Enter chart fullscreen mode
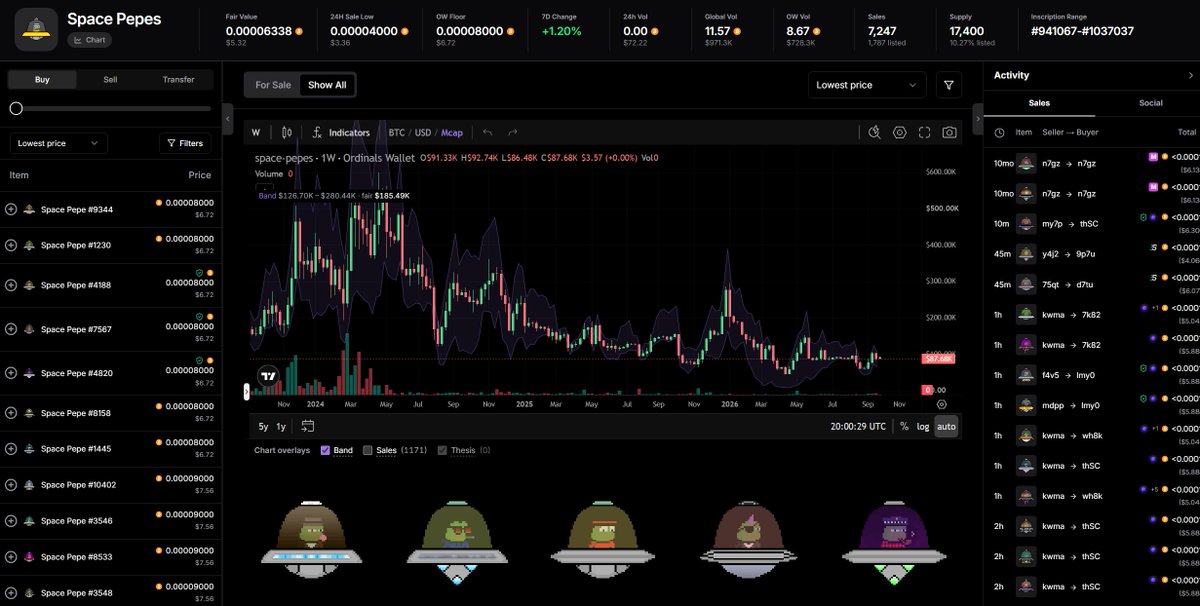The image size is (1200, 606). coord(925,132)
